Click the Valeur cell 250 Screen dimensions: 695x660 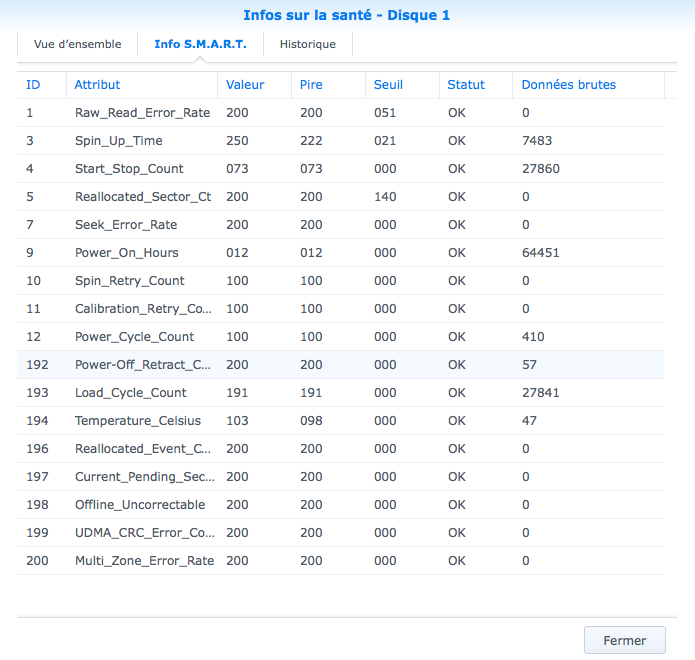coord(237,141)
